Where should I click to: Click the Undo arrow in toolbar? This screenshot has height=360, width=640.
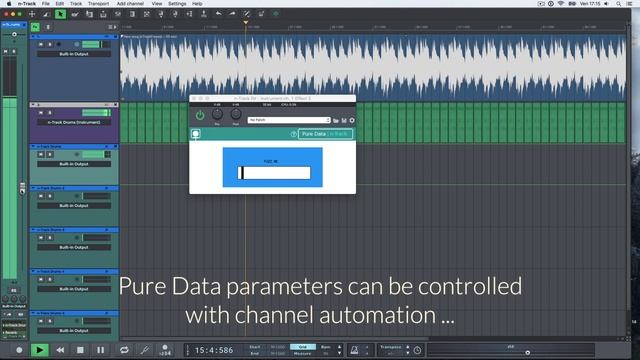click(218, 14)
